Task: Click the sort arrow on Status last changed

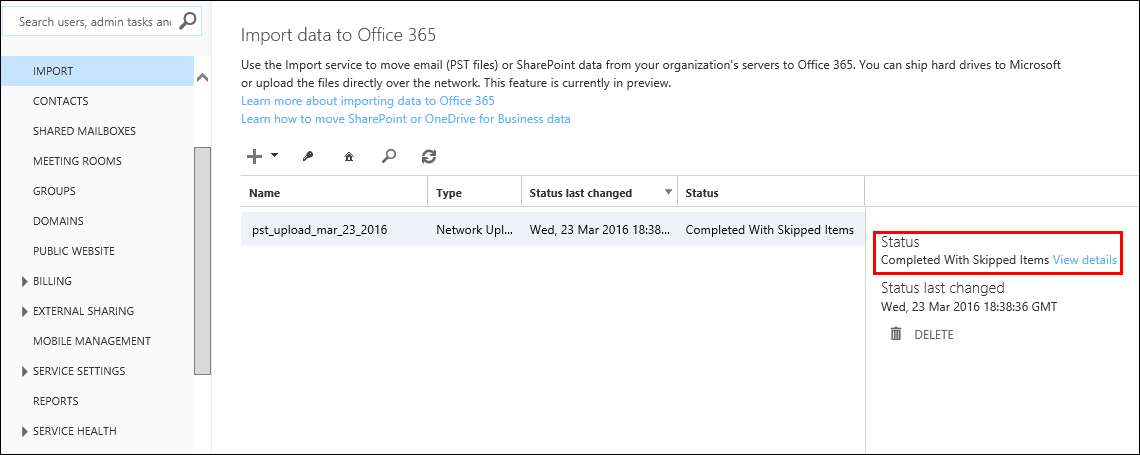Action: pyautogui.click(x=668, y=193)
